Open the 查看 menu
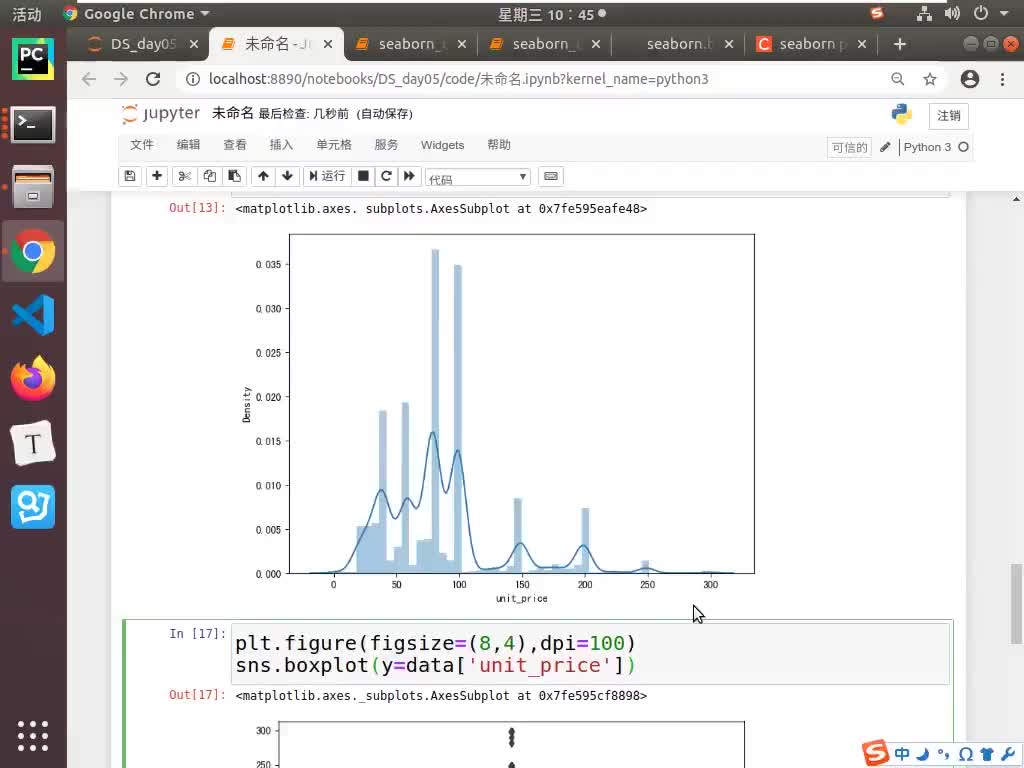Screen dimensions: 1024x768 [x=235, y=145]
